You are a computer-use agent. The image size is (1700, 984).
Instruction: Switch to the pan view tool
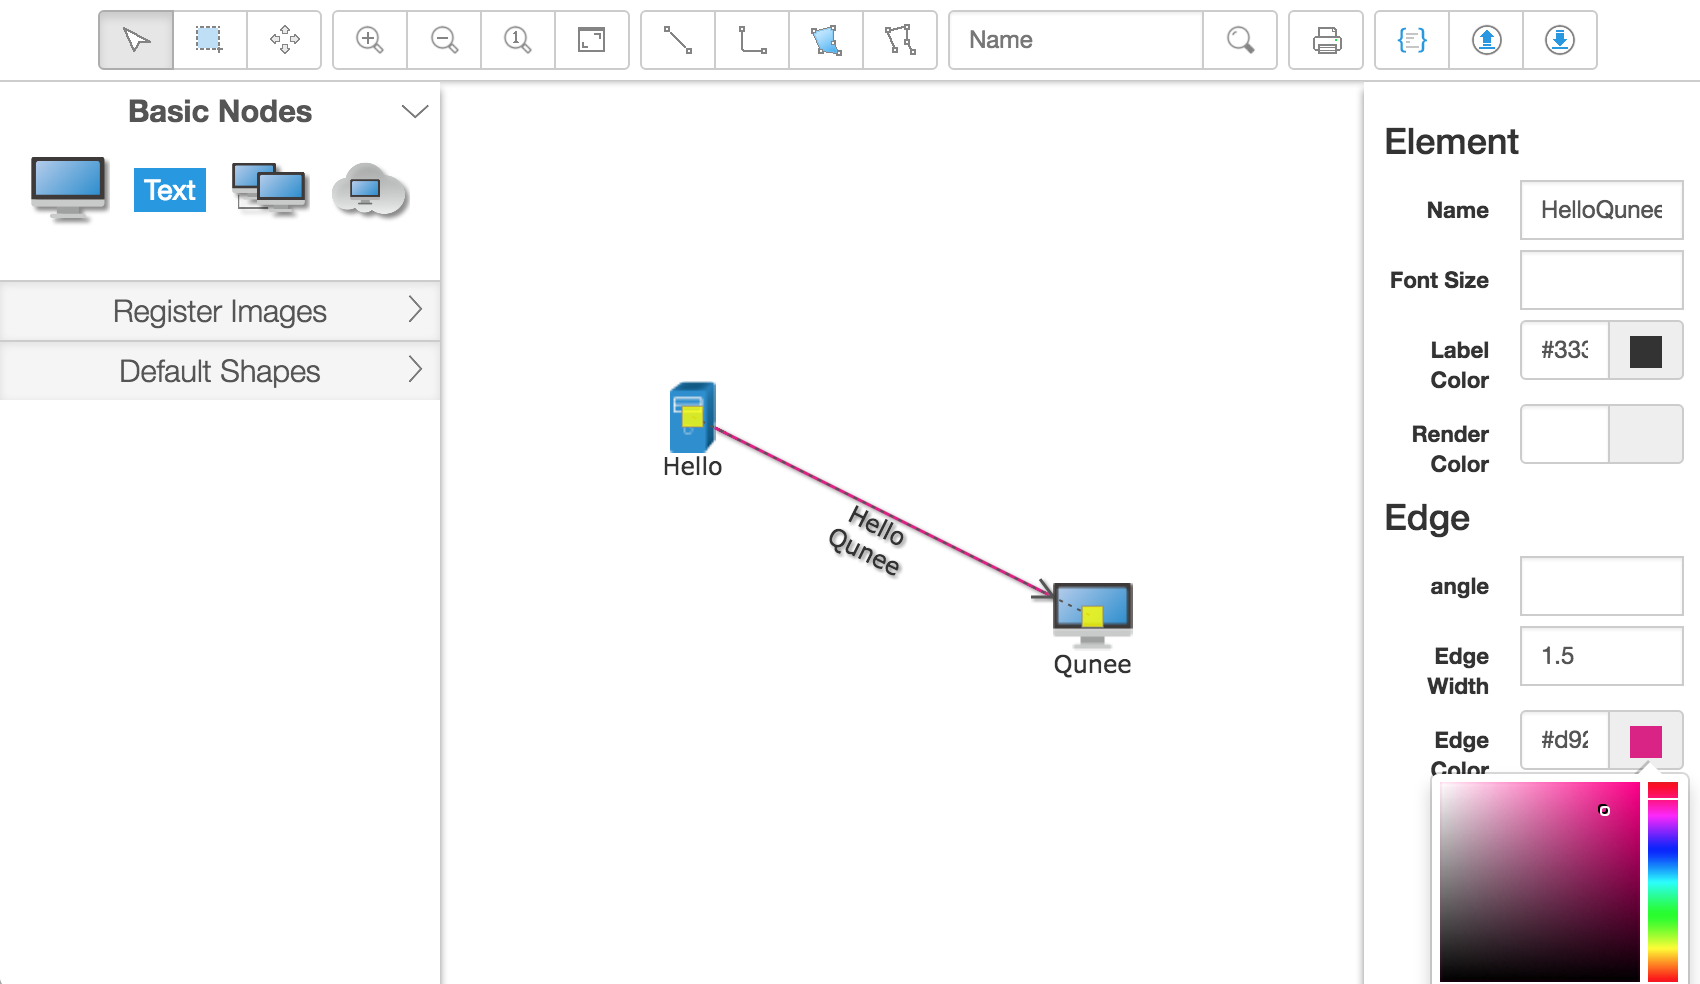click(x=284, y=40)
